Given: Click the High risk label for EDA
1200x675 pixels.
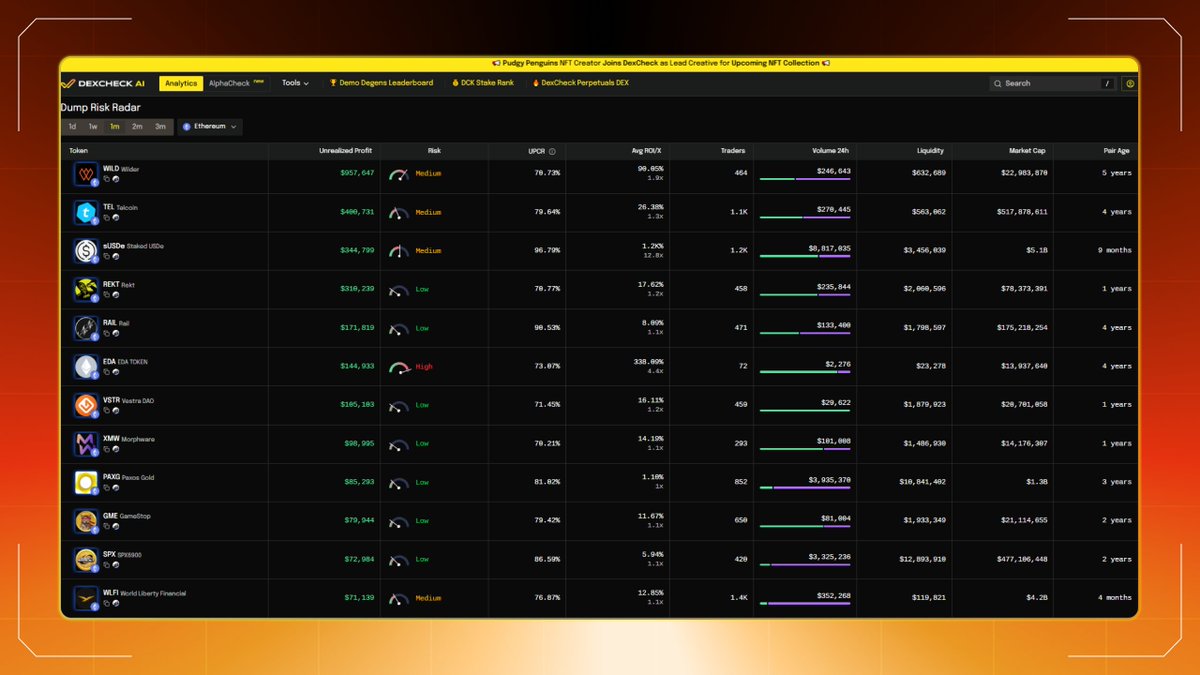Looking at the screenshot, I should [424, 367].
